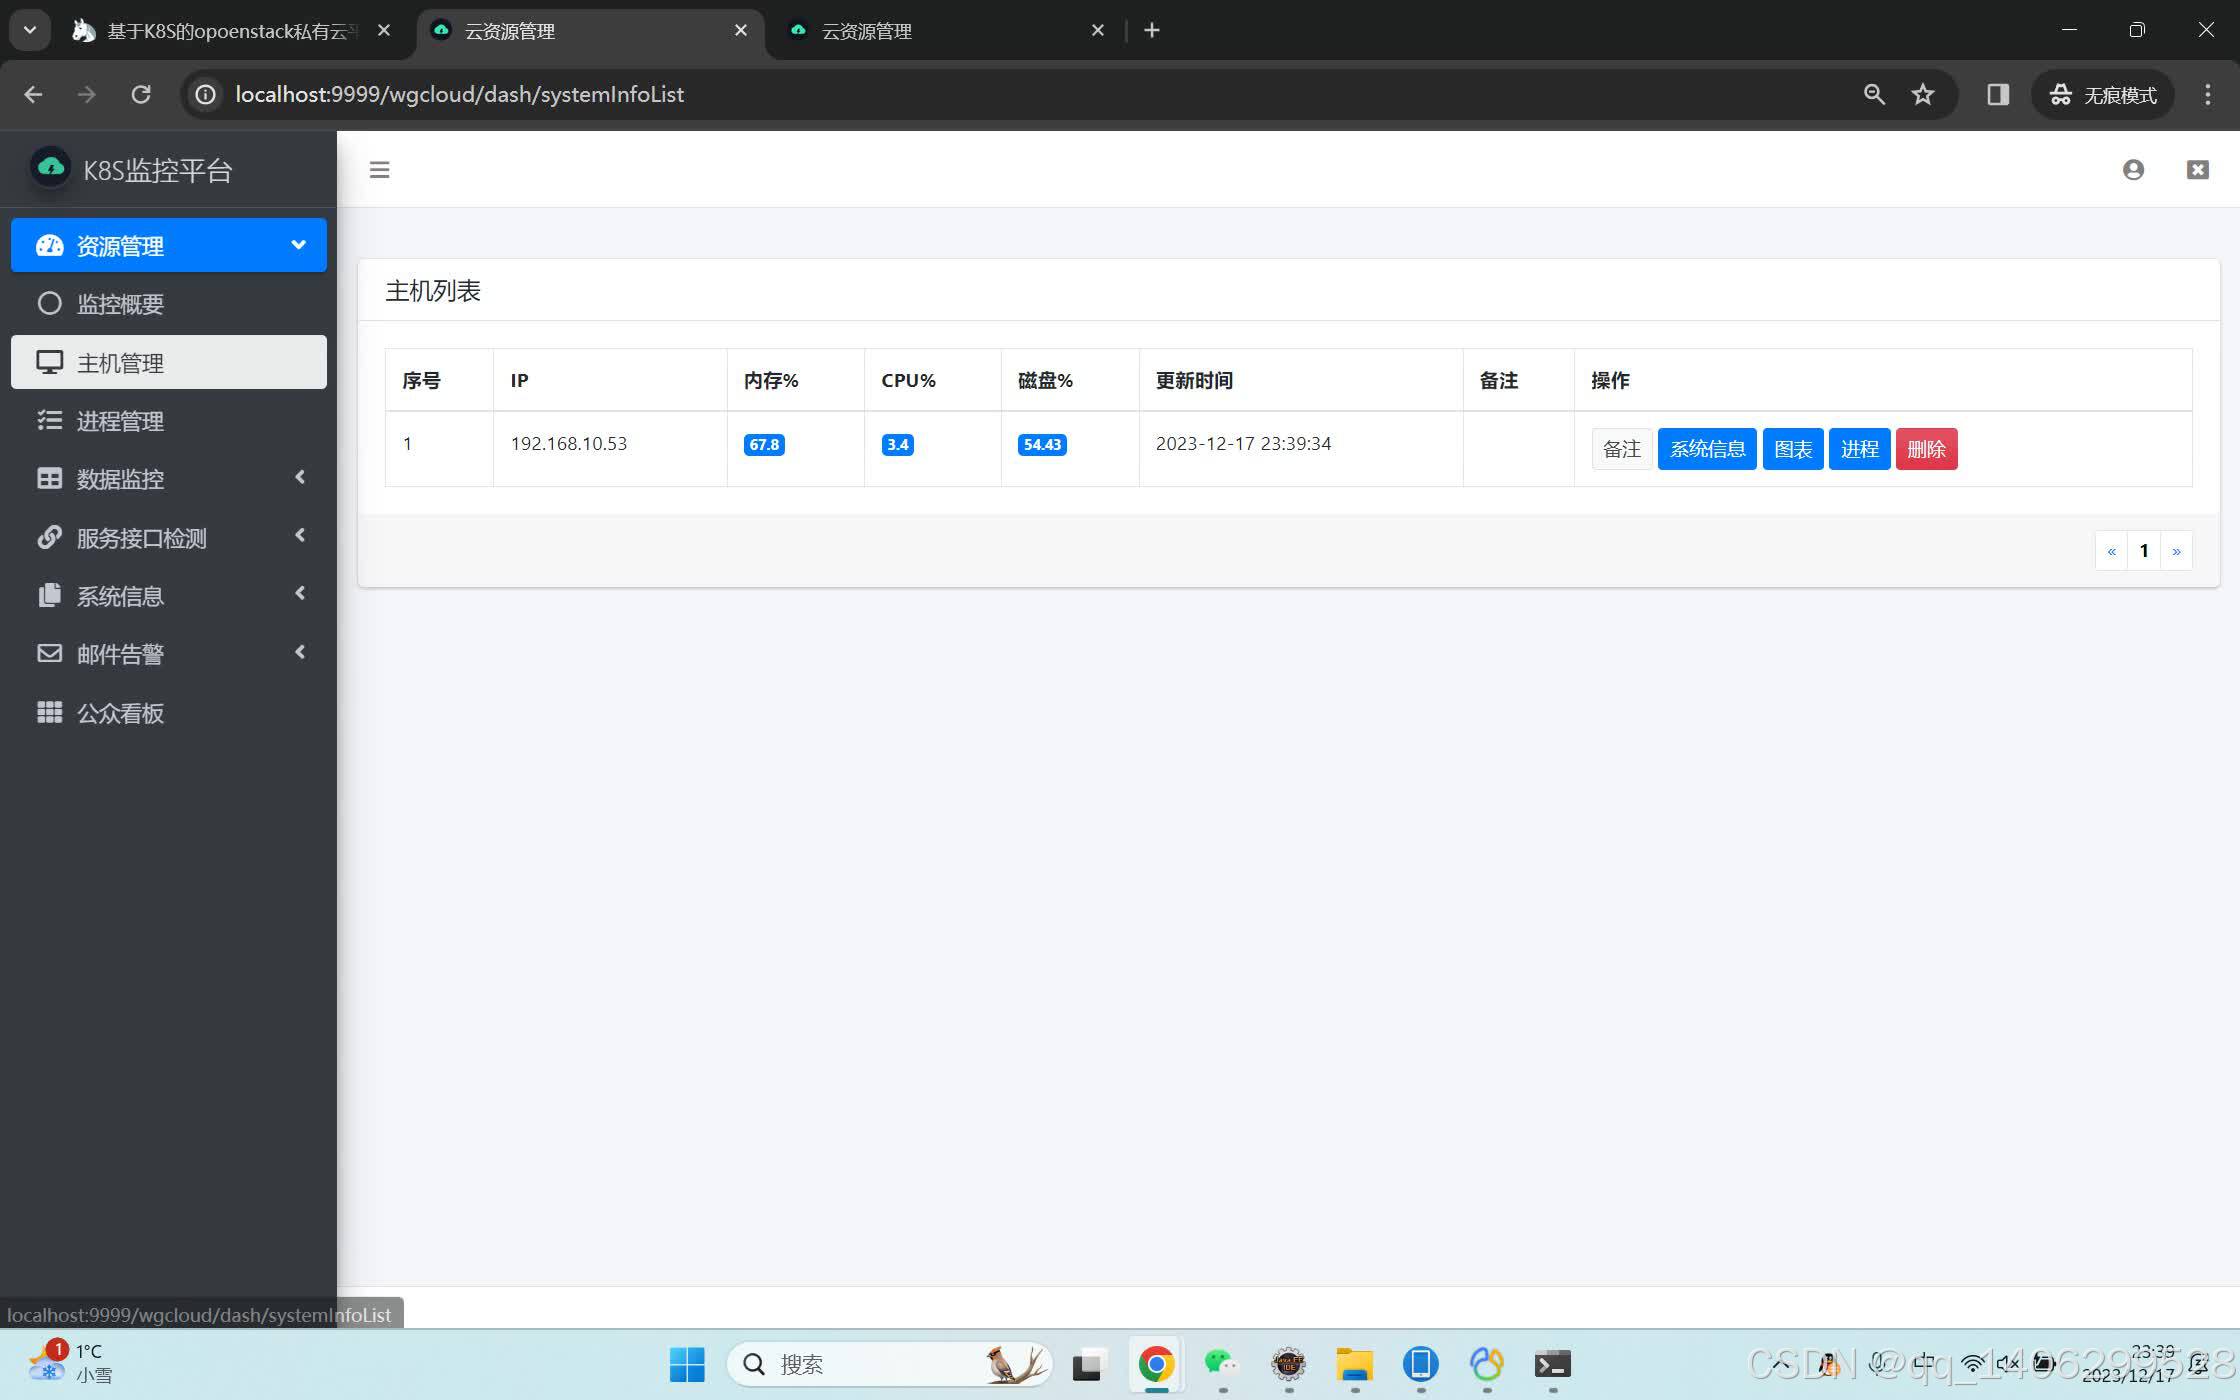Delete host with red 删除 button
Screen dimensions: 2240x1400
[x=1925, y=449]
